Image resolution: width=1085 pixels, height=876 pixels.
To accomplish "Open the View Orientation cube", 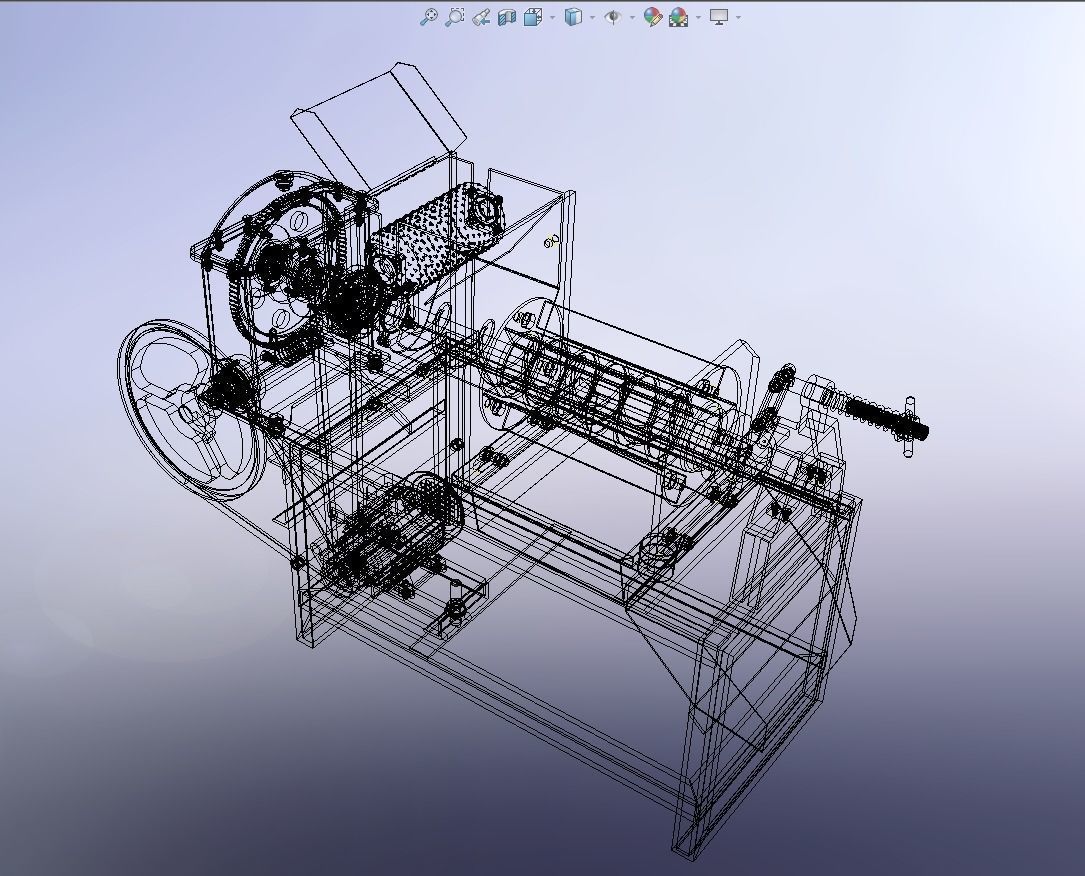I will click(x=533, y=17).
